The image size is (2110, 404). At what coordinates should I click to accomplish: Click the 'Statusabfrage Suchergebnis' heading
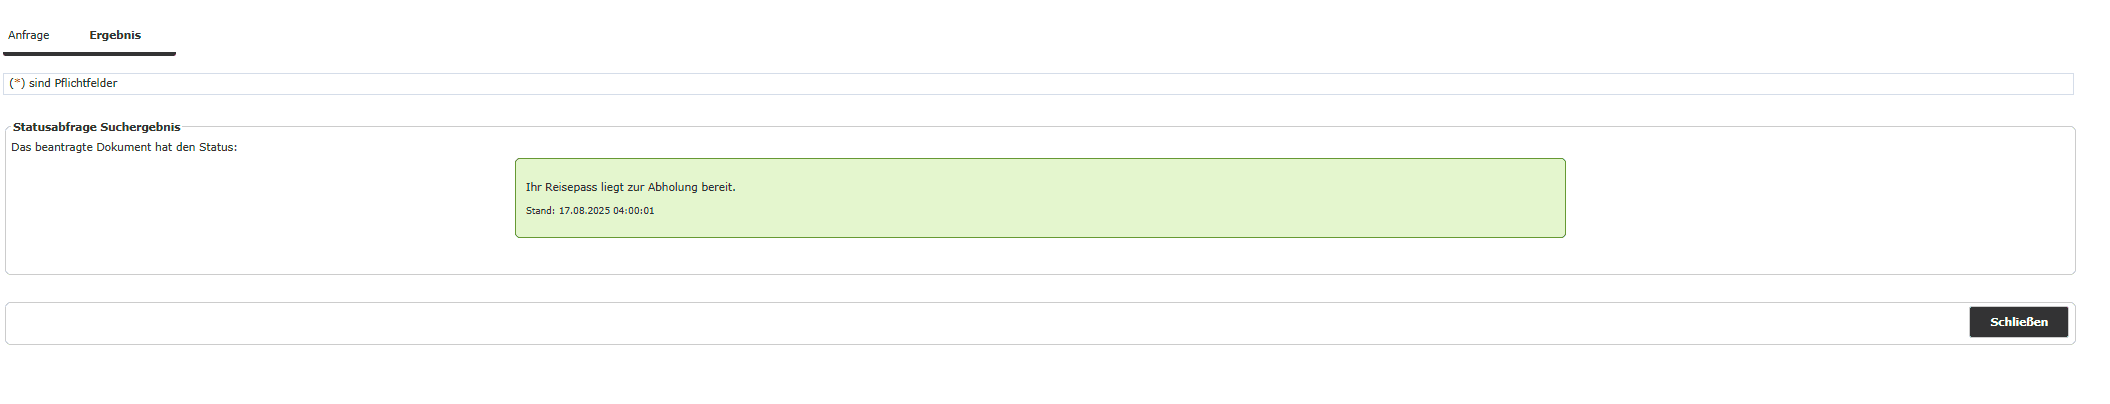click(97, 127)
